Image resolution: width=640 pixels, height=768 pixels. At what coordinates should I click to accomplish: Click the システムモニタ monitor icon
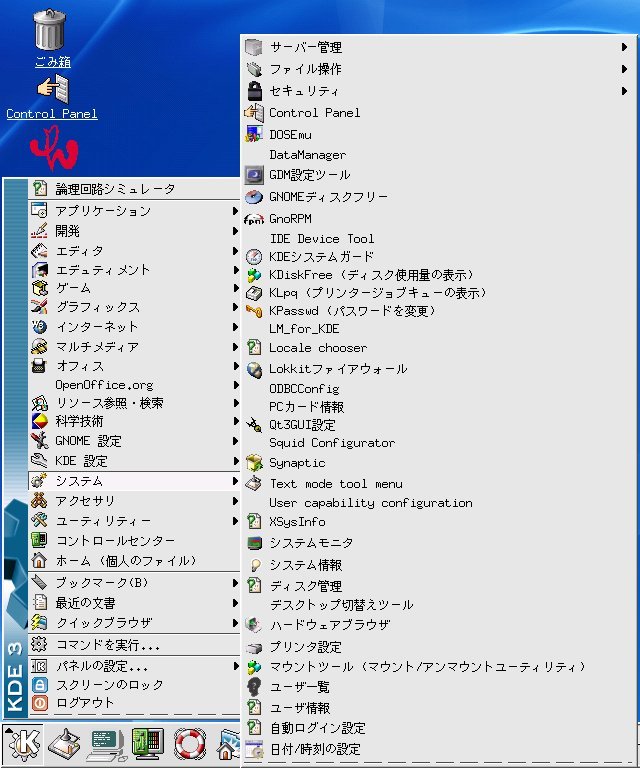[254, 543]
